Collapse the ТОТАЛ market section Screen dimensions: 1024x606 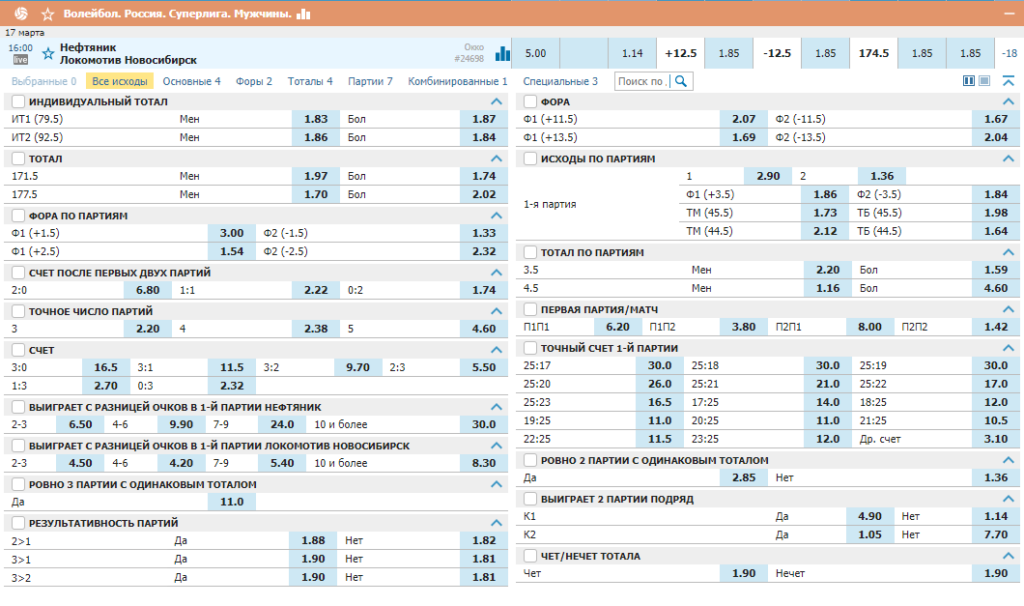pyautogui.click(x=496, y=159)
